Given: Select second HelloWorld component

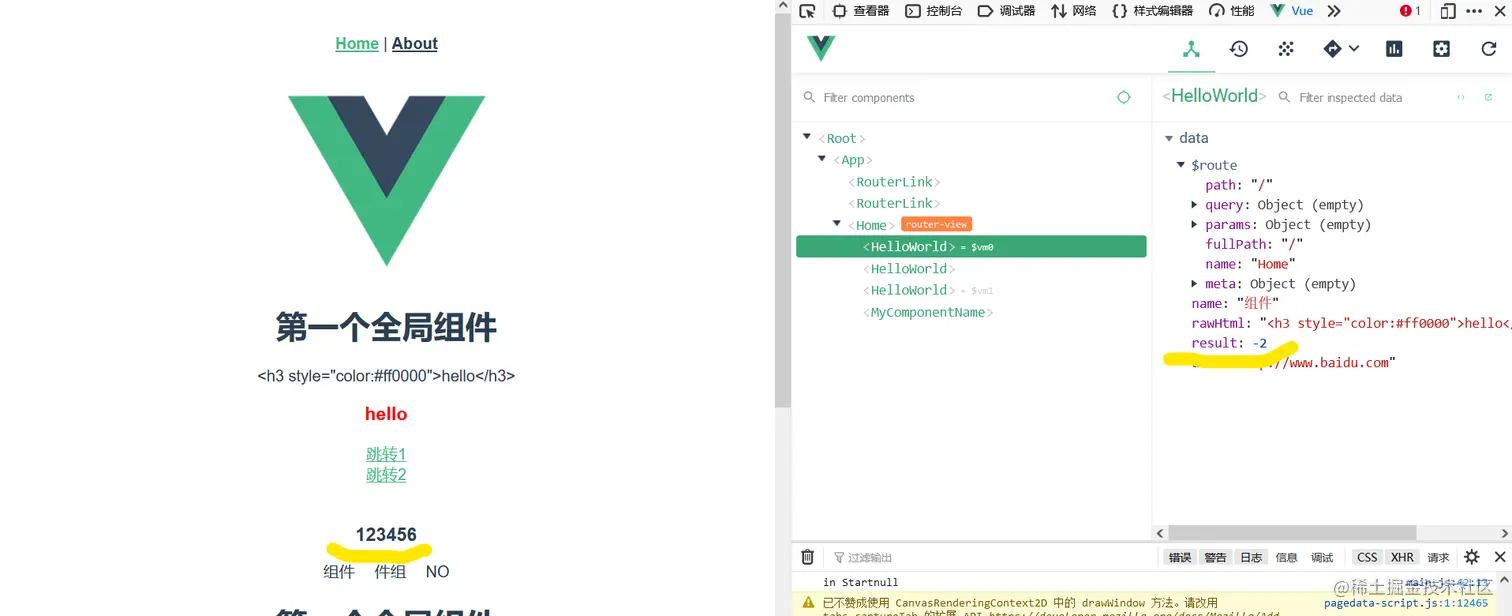Looking at the screenshot, I should tap(909, 269).
